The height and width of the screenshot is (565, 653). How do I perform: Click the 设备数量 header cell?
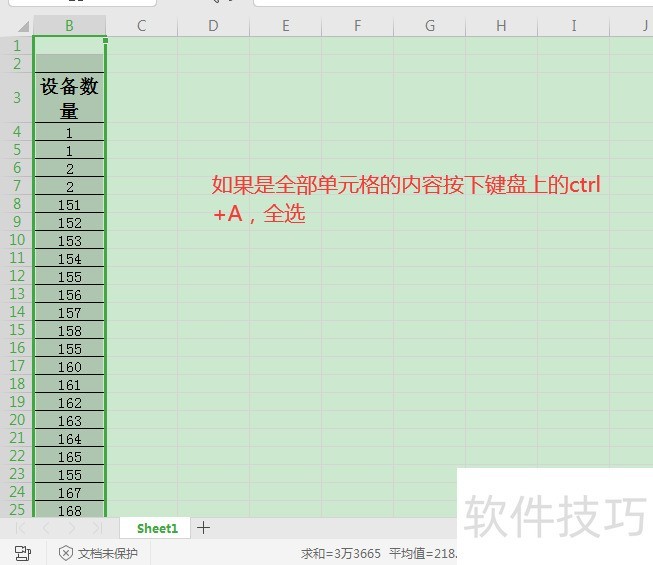pos(70,97)
